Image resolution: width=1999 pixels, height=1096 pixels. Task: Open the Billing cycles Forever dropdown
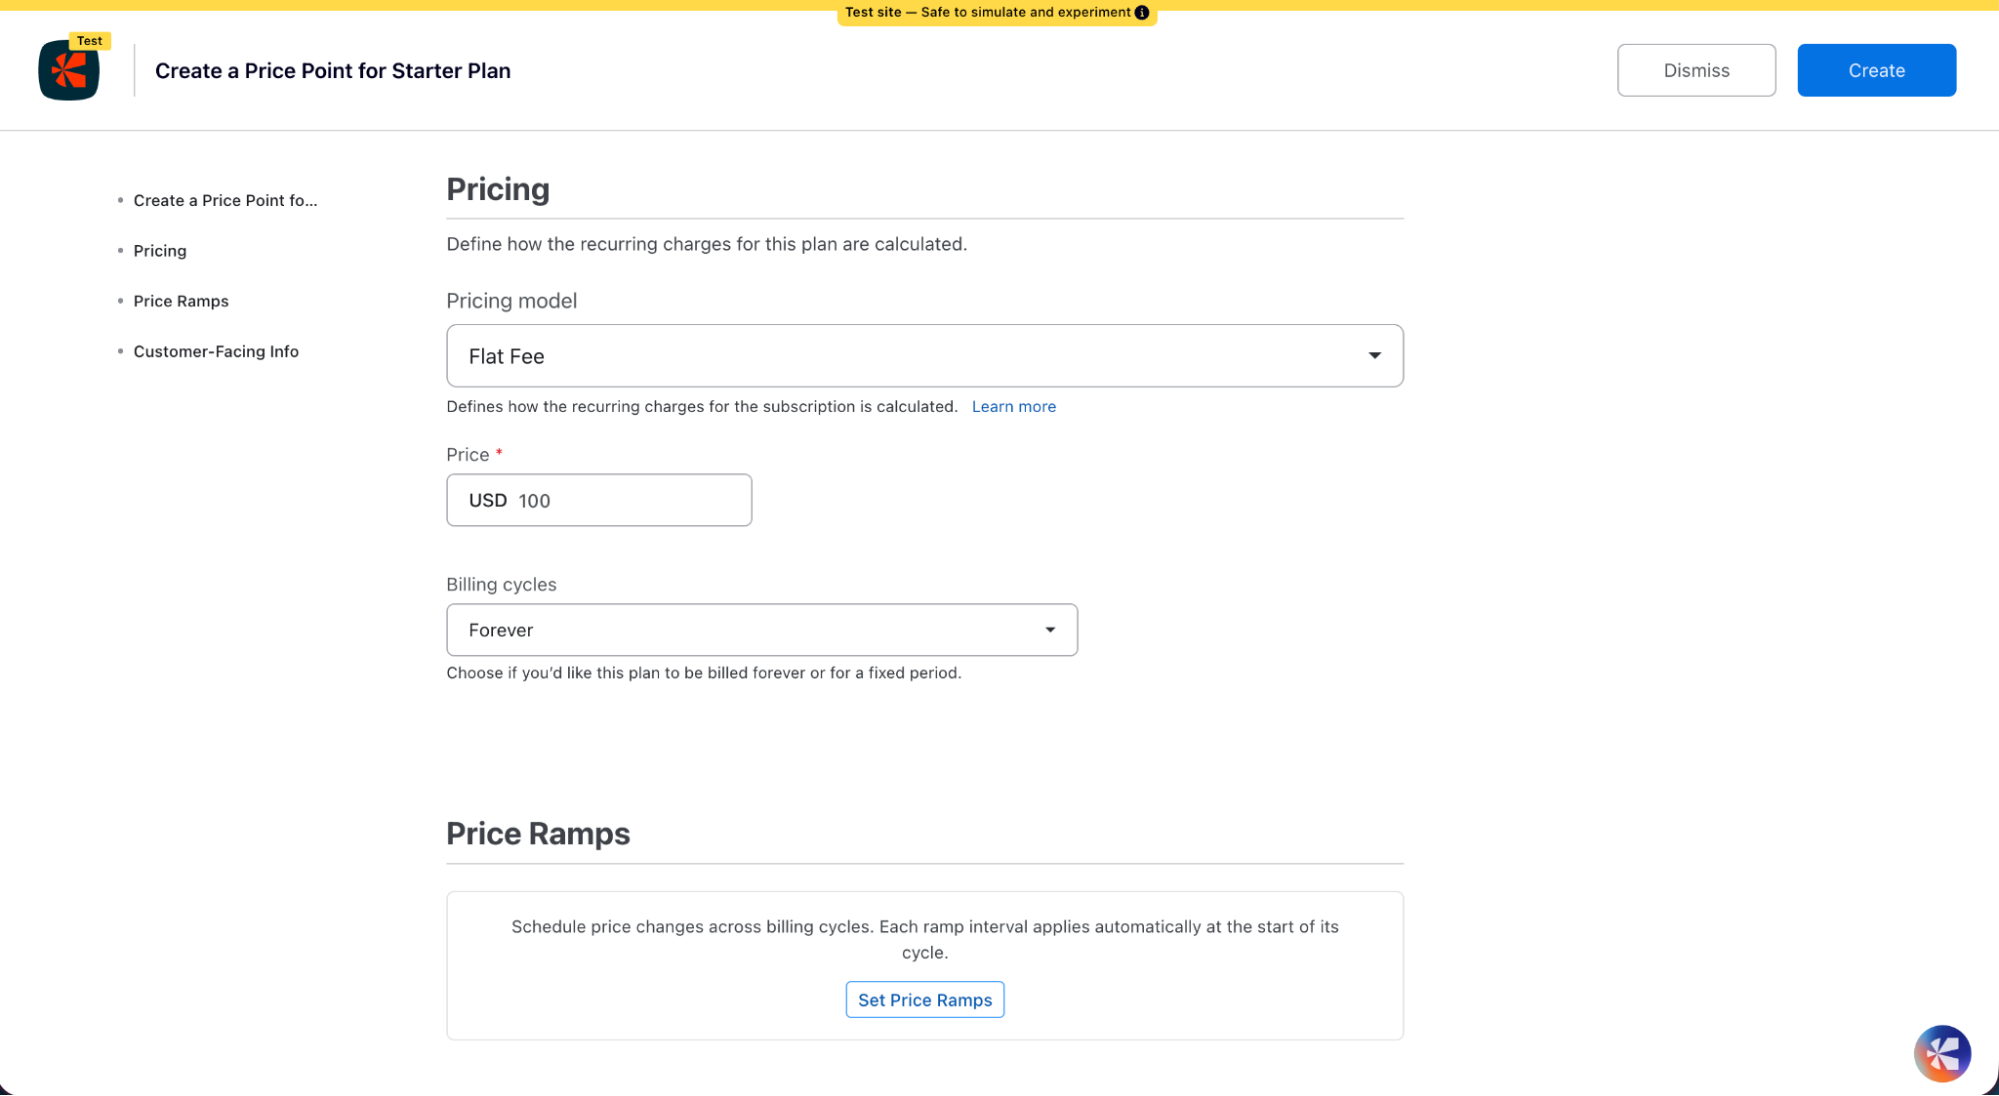(761, 630)
